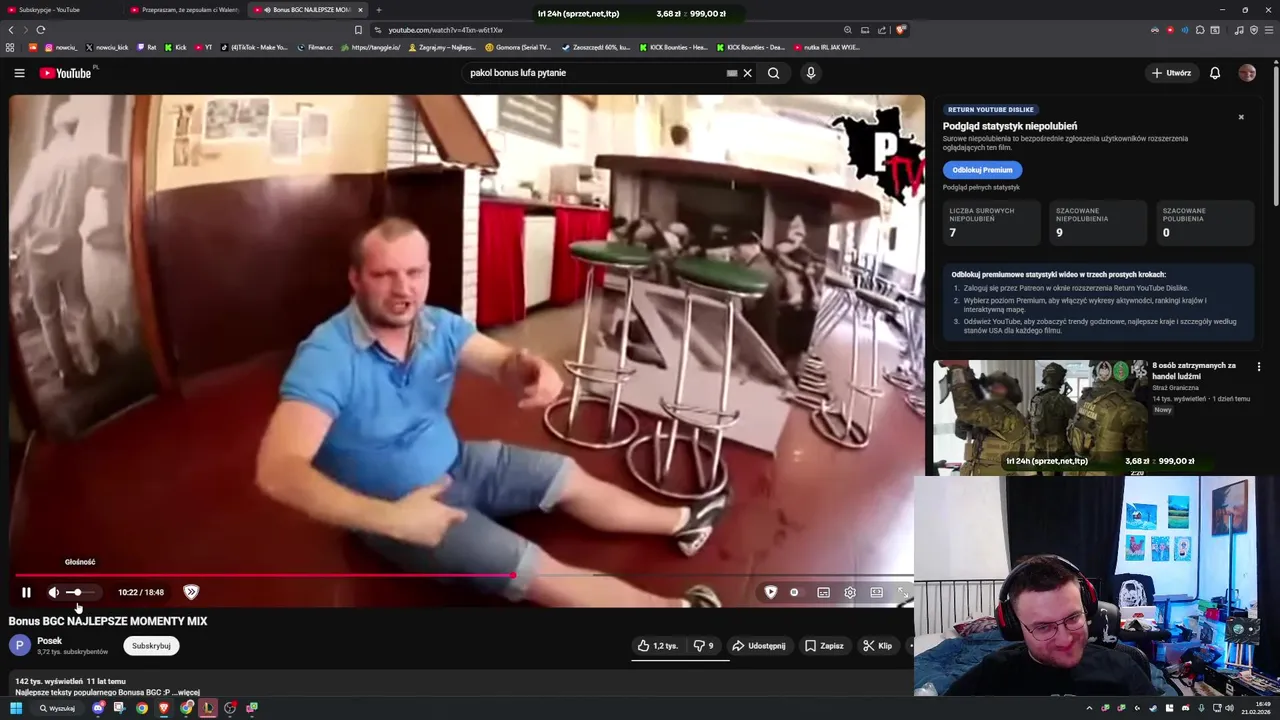Image resolution: width=1280 pixels, height=720 pixels.
Task: Open the share page icon in address bar
Action: point(882,30)
